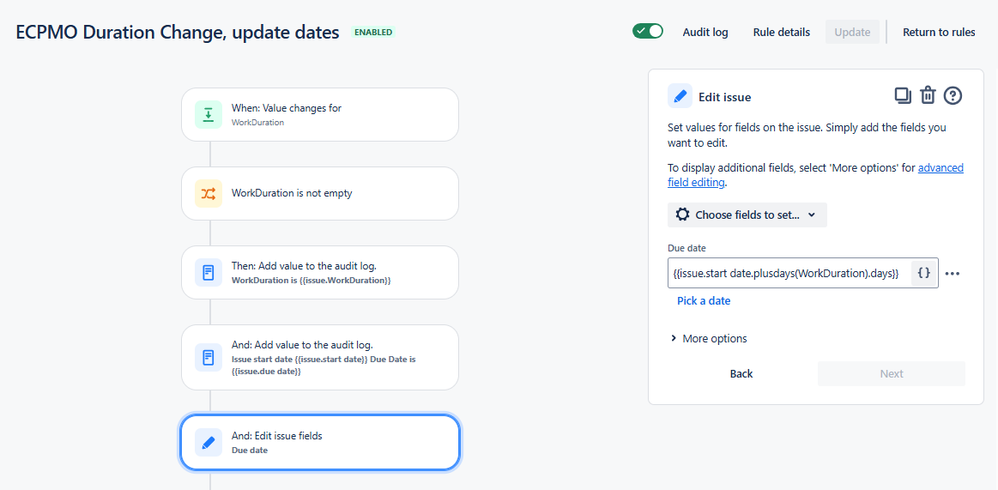
Task: Delete the component with the trash icon
Action: click(928, 96)
